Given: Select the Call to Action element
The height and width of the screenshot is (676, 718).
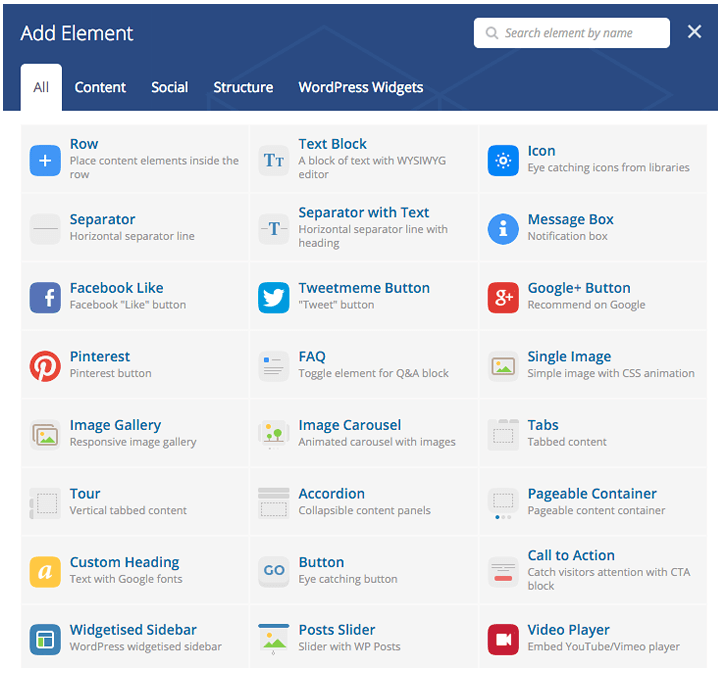Looking at the screenshot, I should [x=571, y=556].
